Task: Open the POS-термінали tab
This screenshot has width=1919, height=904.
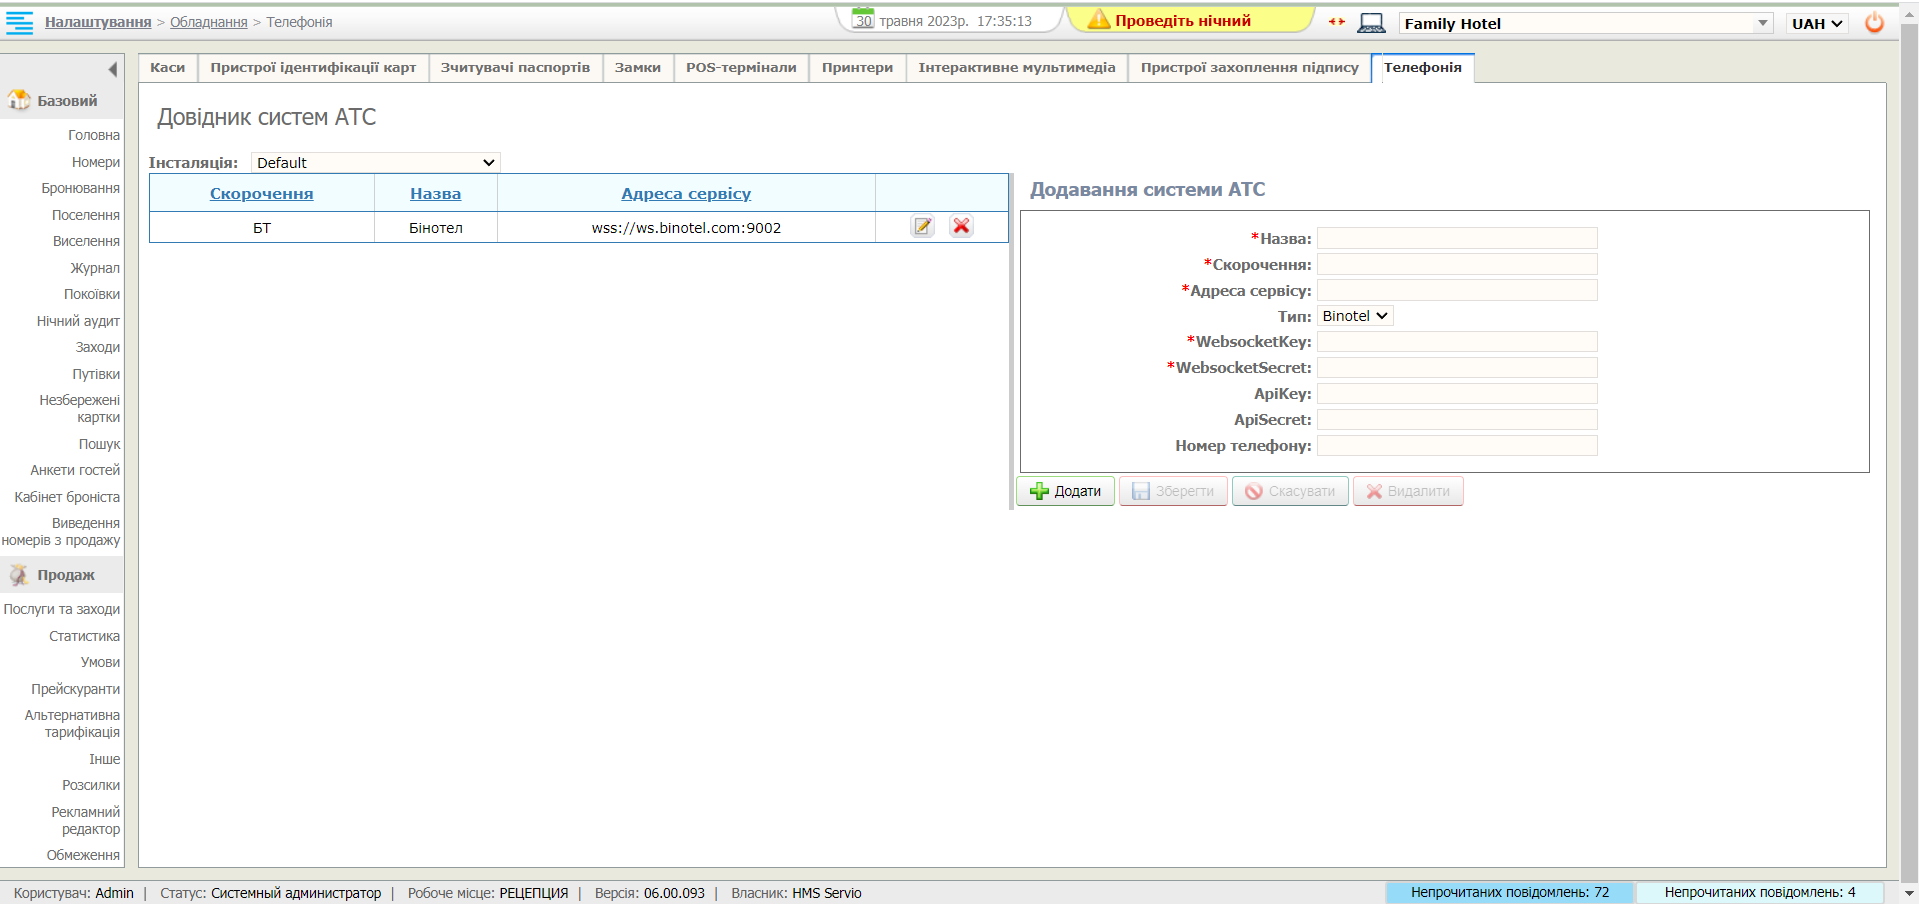Action: tap(741, 68)
